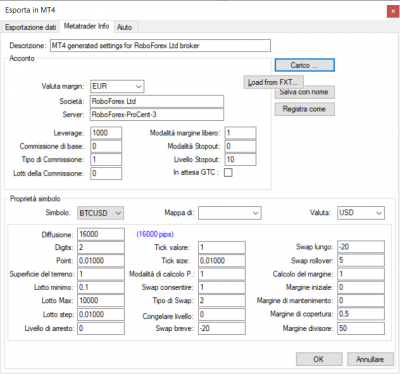Click the Tick size field
The width and height of the screenshot is (400, 374).
pyautogui.click(x=222, y=261)
